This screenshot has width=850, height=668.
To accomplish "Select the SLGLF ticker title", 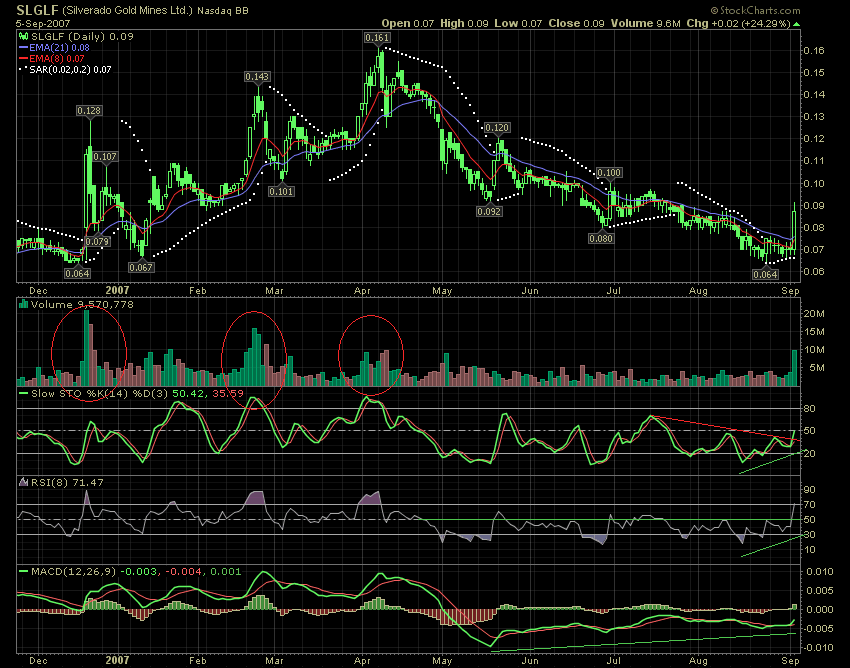I will pos(37,10).
